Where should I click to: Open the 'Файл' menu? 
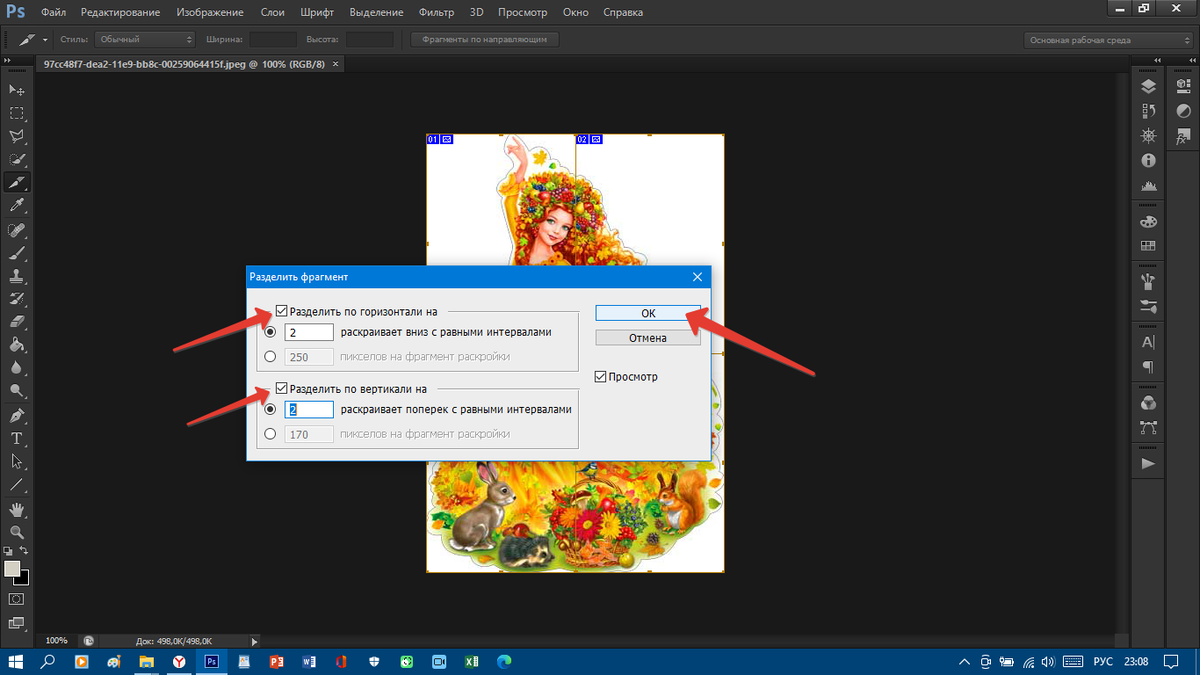[54, 13]
